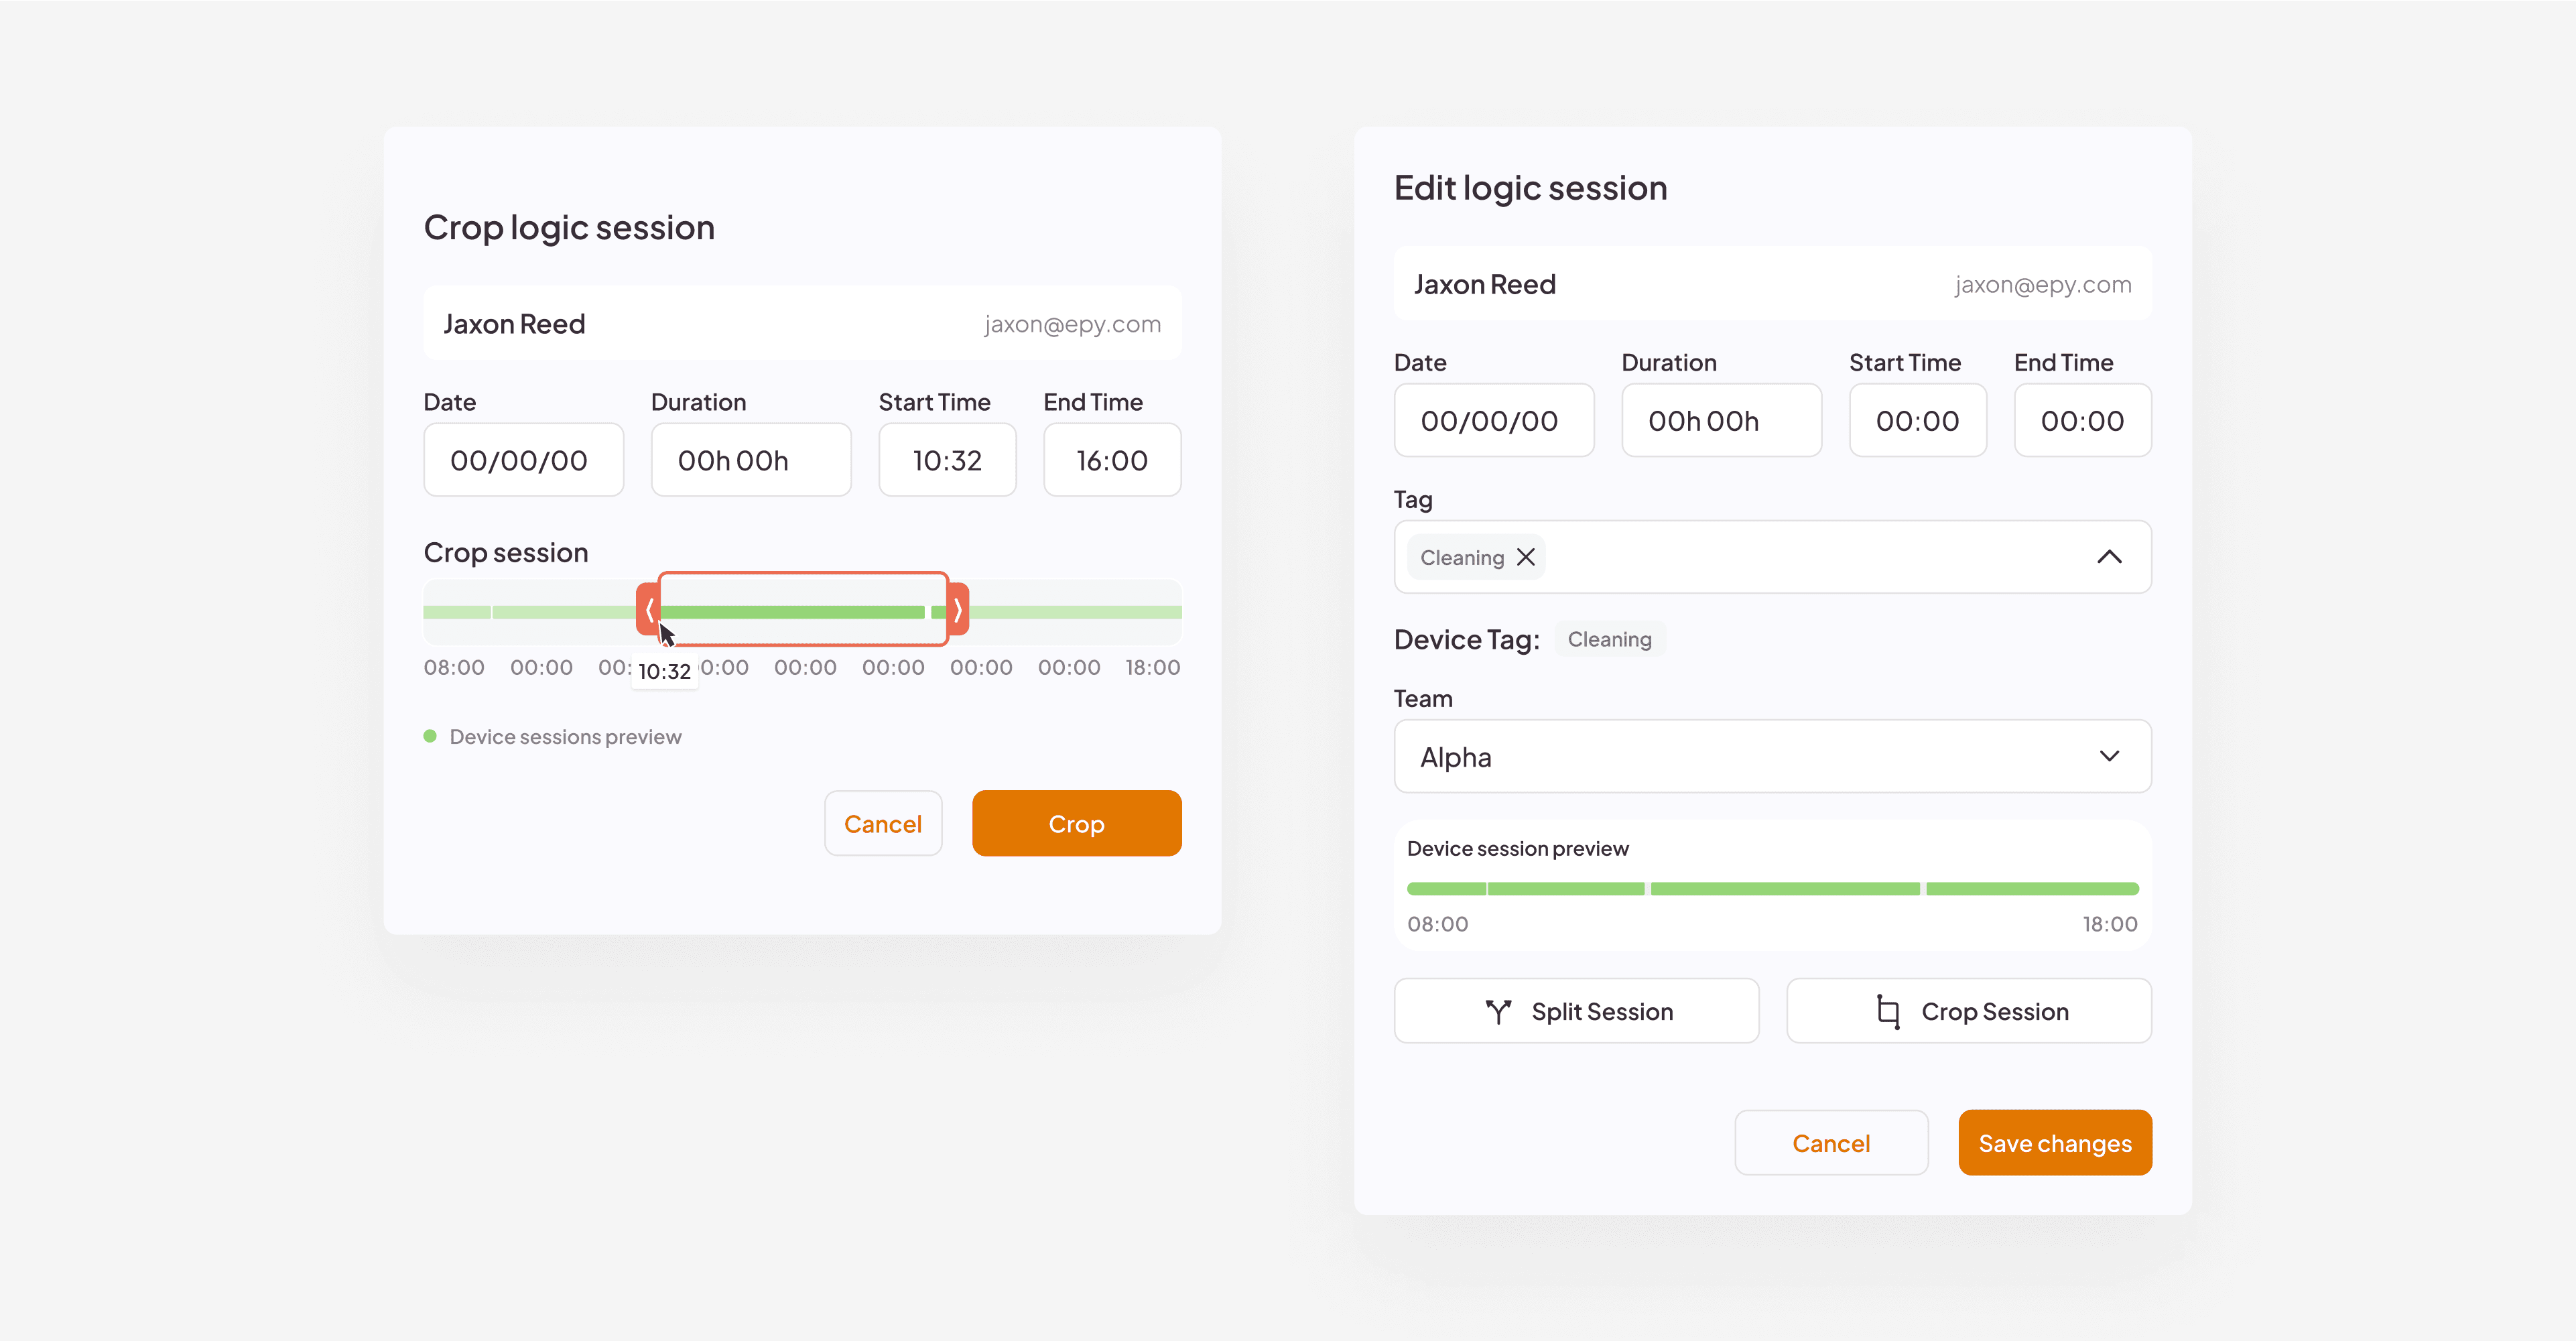Click Date field in Crop dialog
Viewport: 2576px width, 1341px height.
click(x=523, y=460)
